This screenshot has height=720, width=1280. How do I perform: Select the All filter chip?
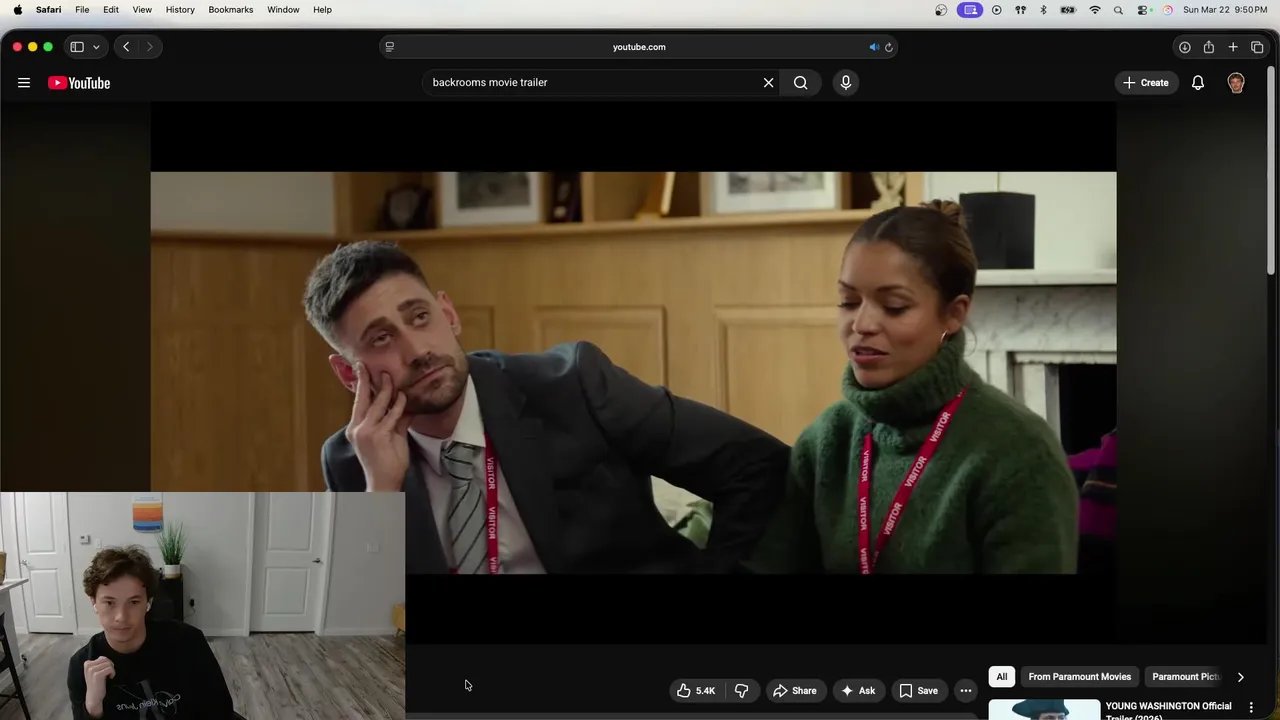pyautogui.click(x=1002, y=677)
